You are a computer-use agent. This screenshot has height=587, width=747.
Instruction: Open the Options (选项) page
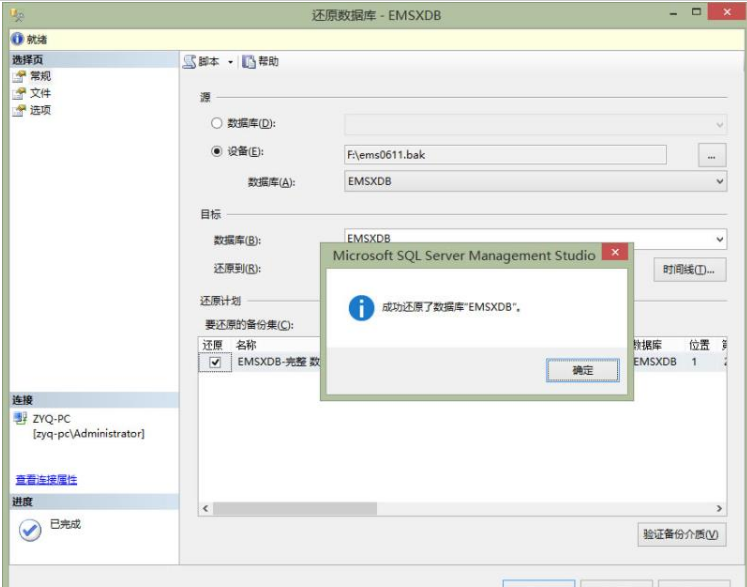[x=40, y=110]
